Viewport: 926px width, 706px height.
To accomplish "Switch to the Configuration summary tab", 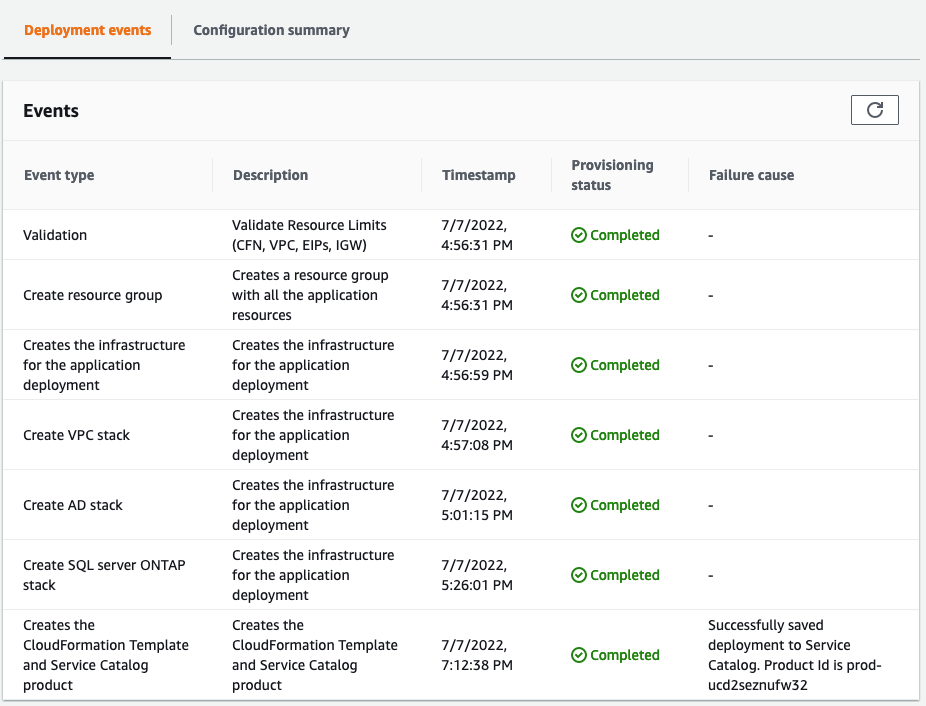I will 271,30.
